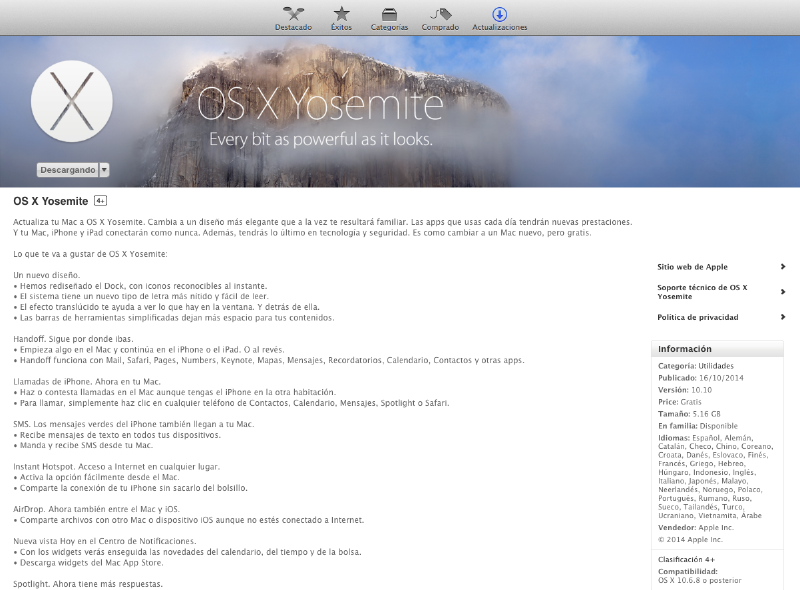The image size is (800, 590).
Task: Click the 'Manda y recibe SMS desde tu Mac.' bullet
Action: pyautogui.click(x=83, y=445)
